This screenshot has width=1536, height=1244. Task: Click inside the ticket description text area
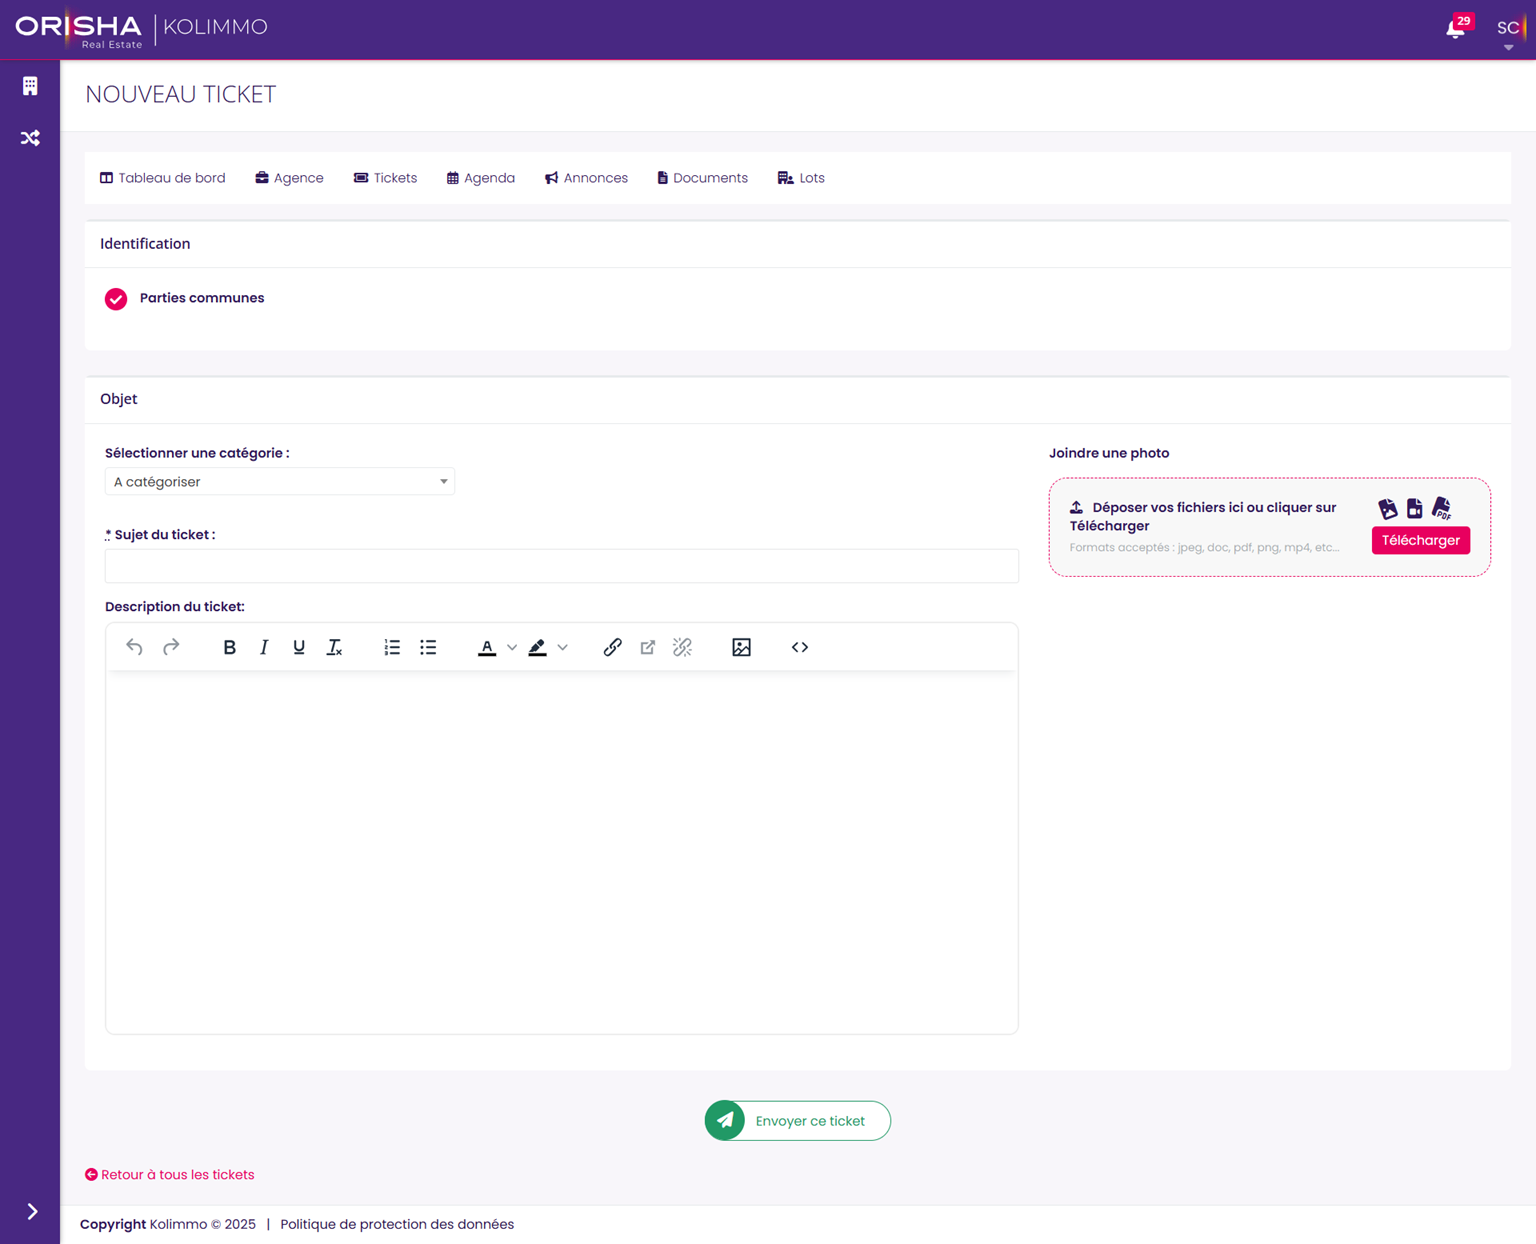562,852
